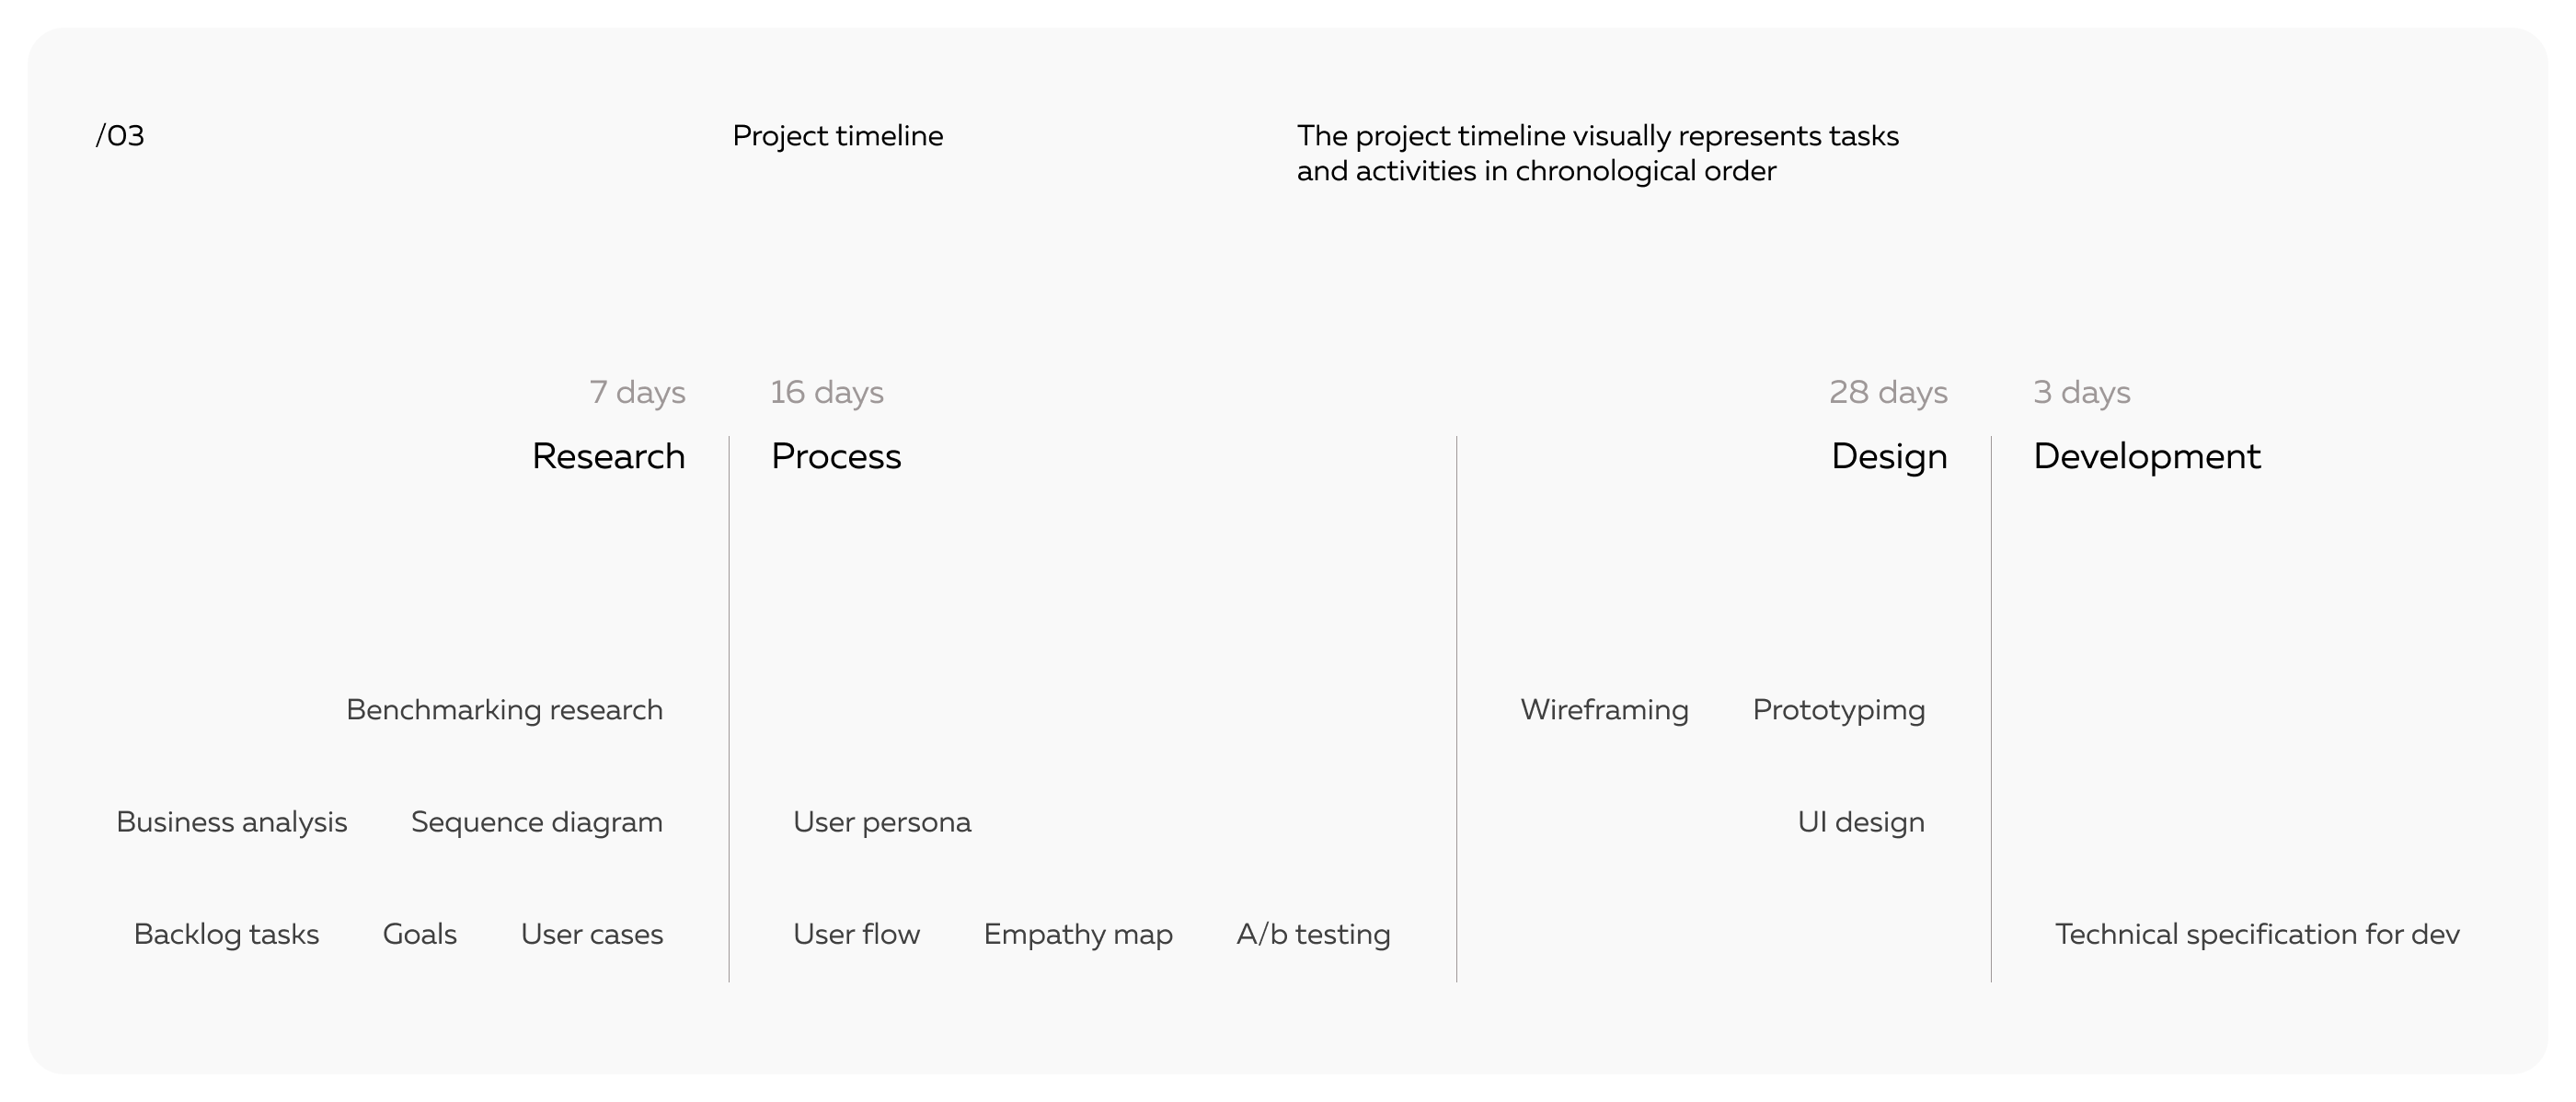
Task: Click the 28 days duration marker
Action: 1888,392
